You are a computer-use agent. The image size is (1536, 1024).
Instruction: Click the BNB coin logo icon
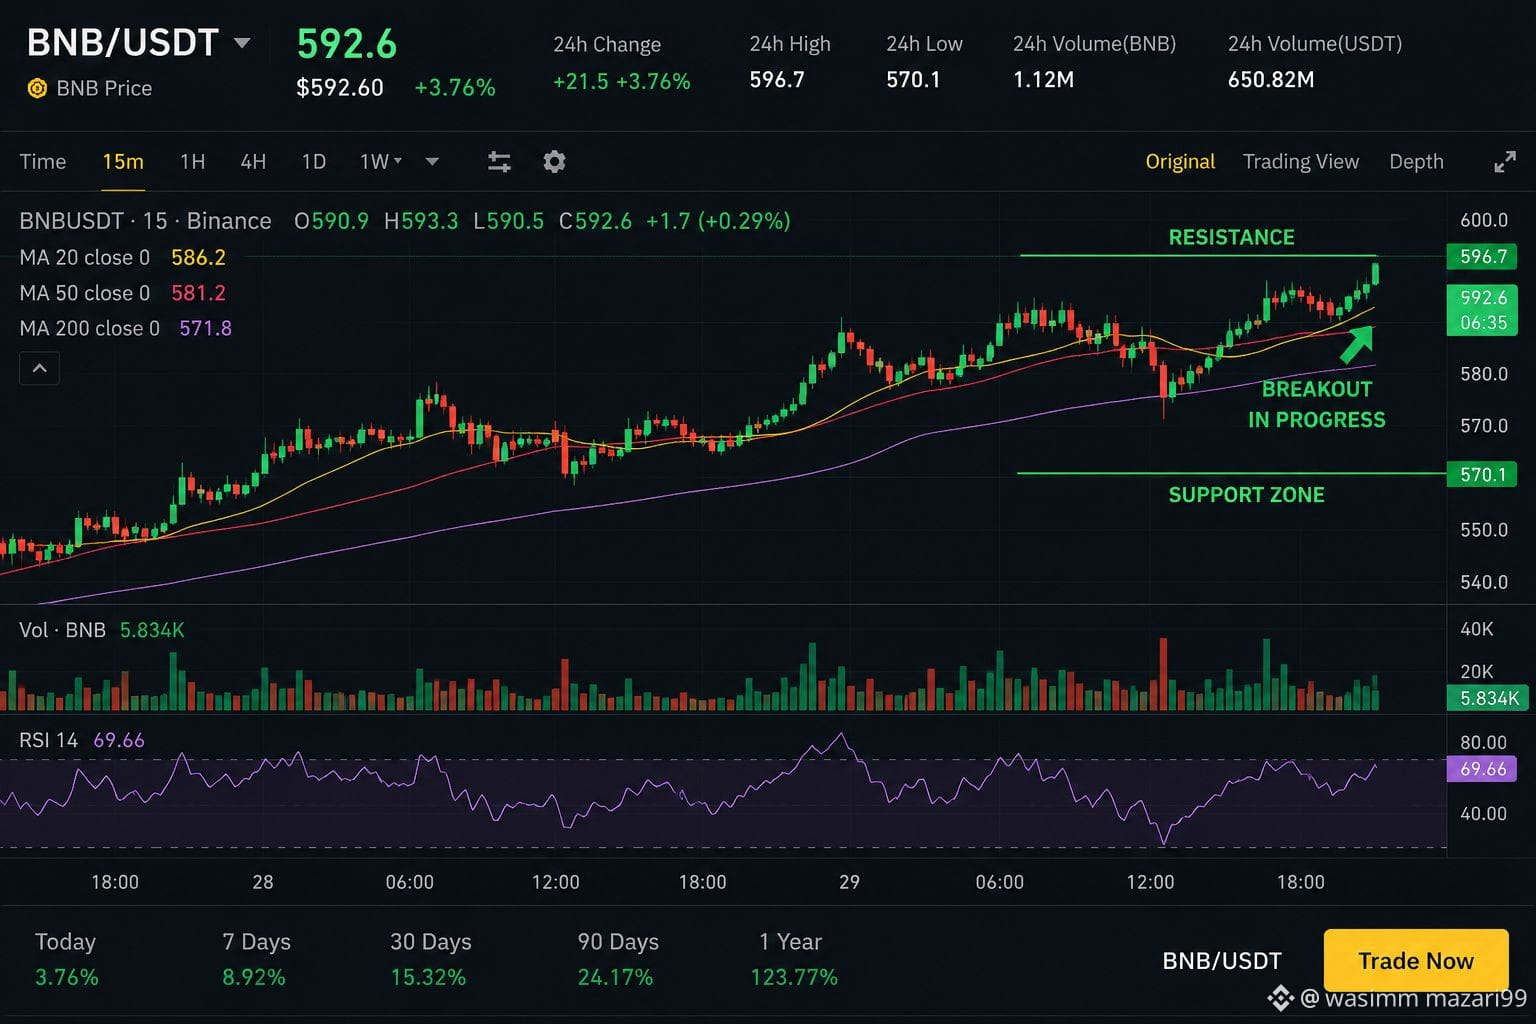coord(37,88)
